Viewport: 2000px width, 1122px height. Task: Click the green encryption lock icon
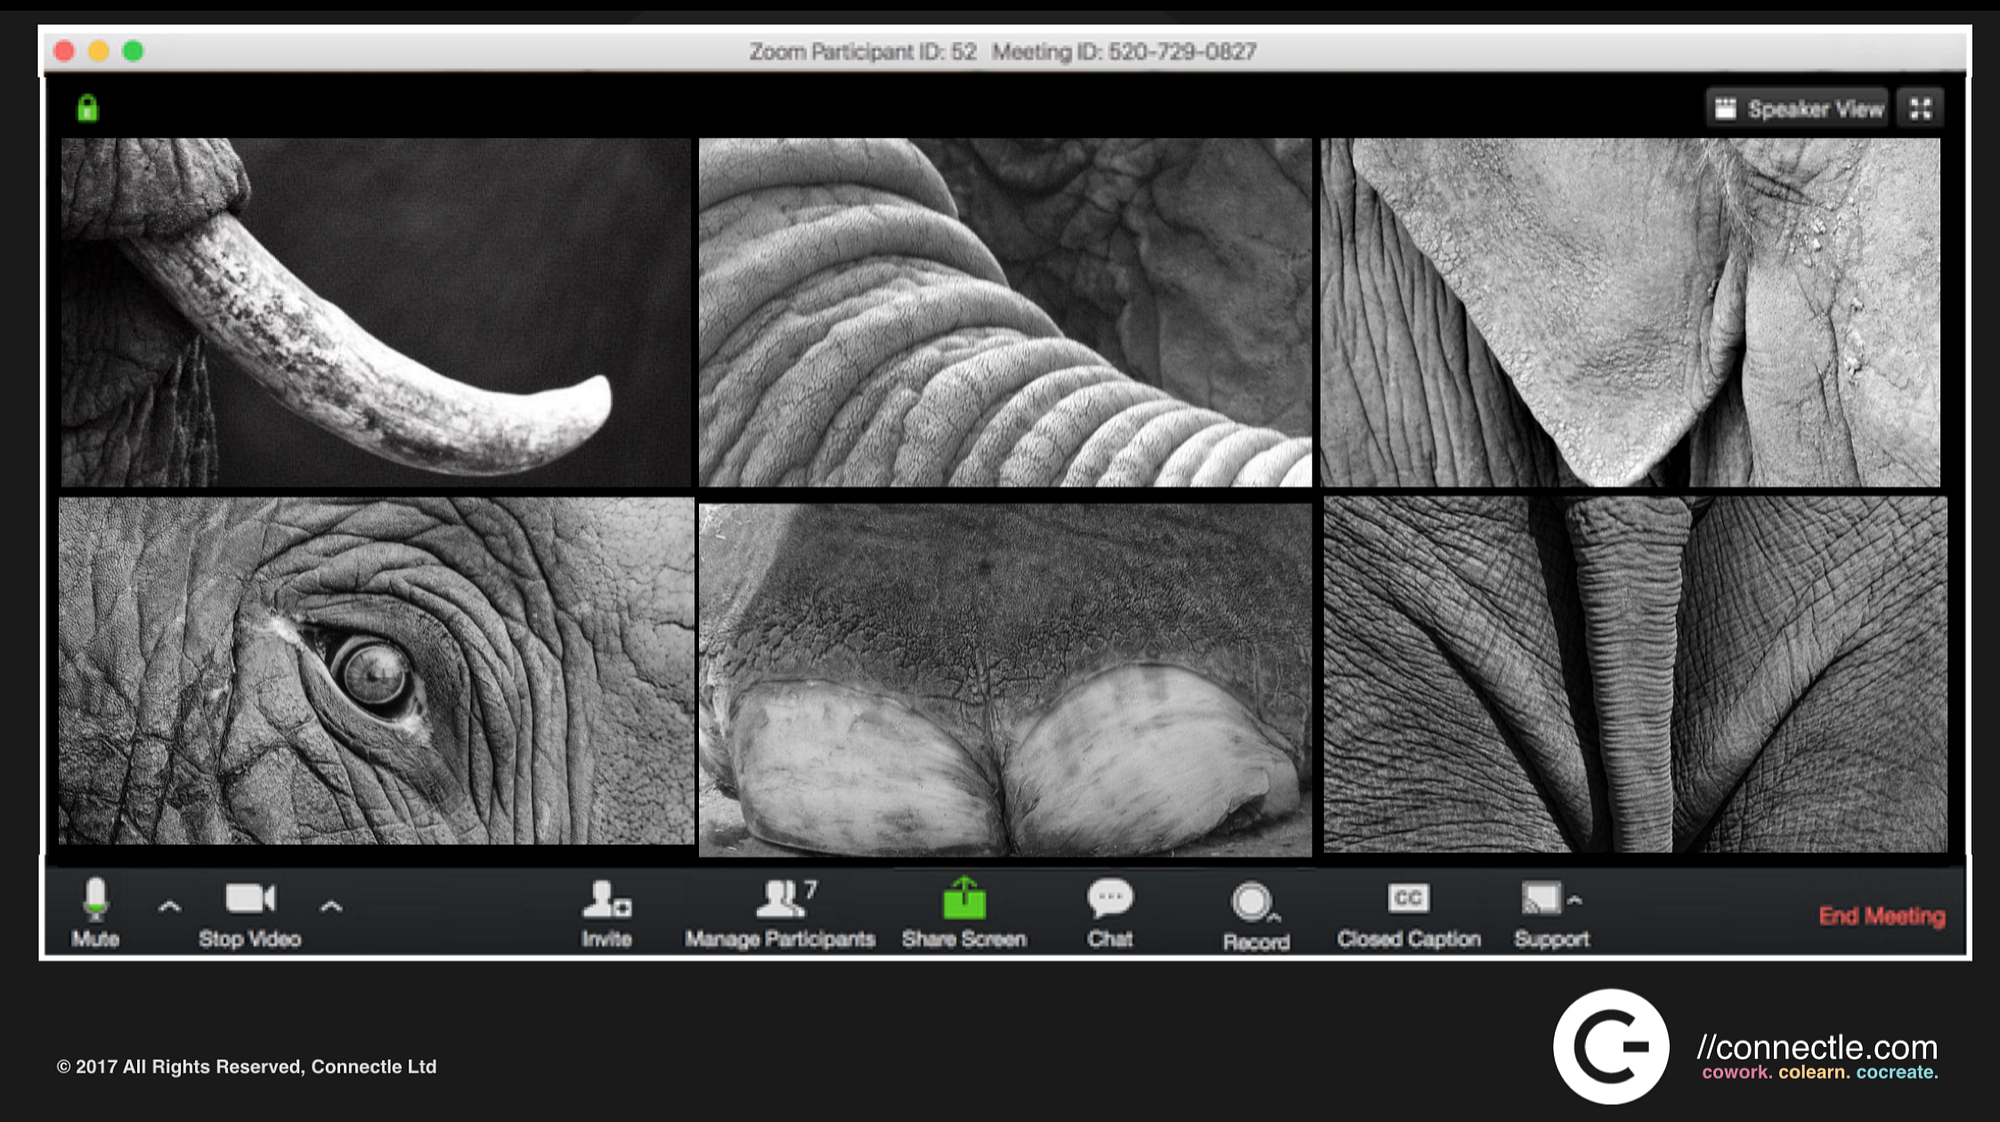point(88,108)
